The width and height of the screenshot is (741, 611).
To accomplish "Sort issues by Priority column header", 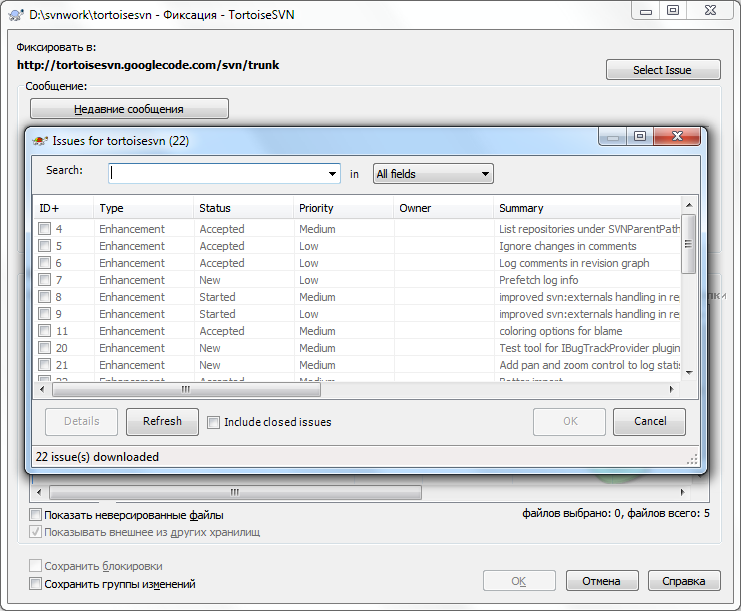I will 344,208.
